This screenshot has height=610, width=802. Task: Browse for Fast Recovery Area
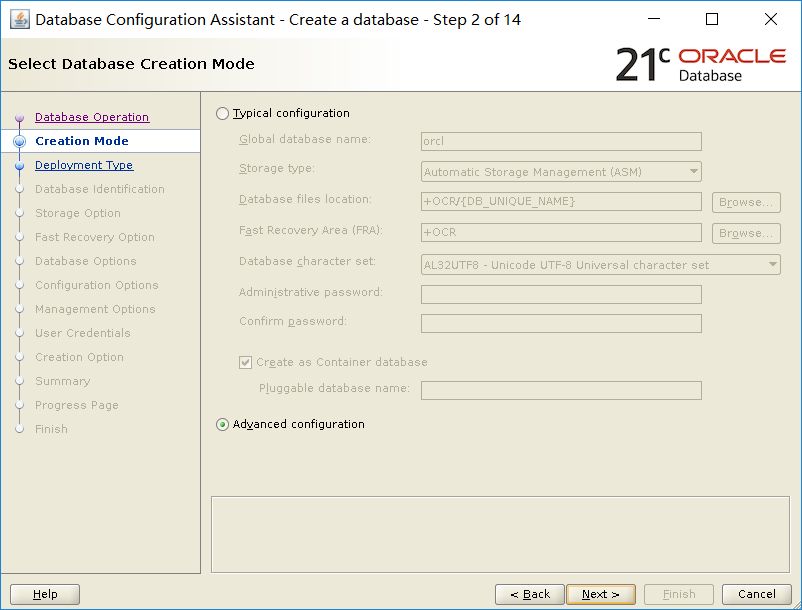tap(746, 233)
